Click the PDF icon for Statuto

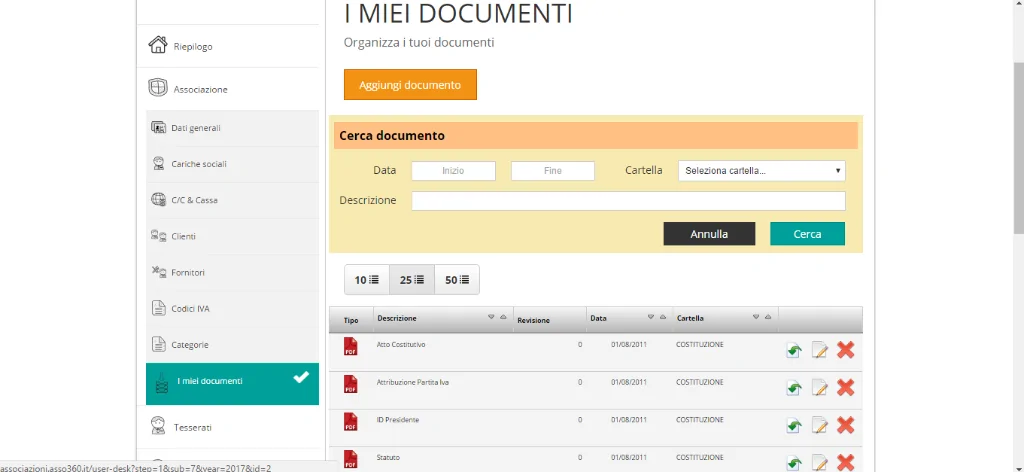(351, 459)
